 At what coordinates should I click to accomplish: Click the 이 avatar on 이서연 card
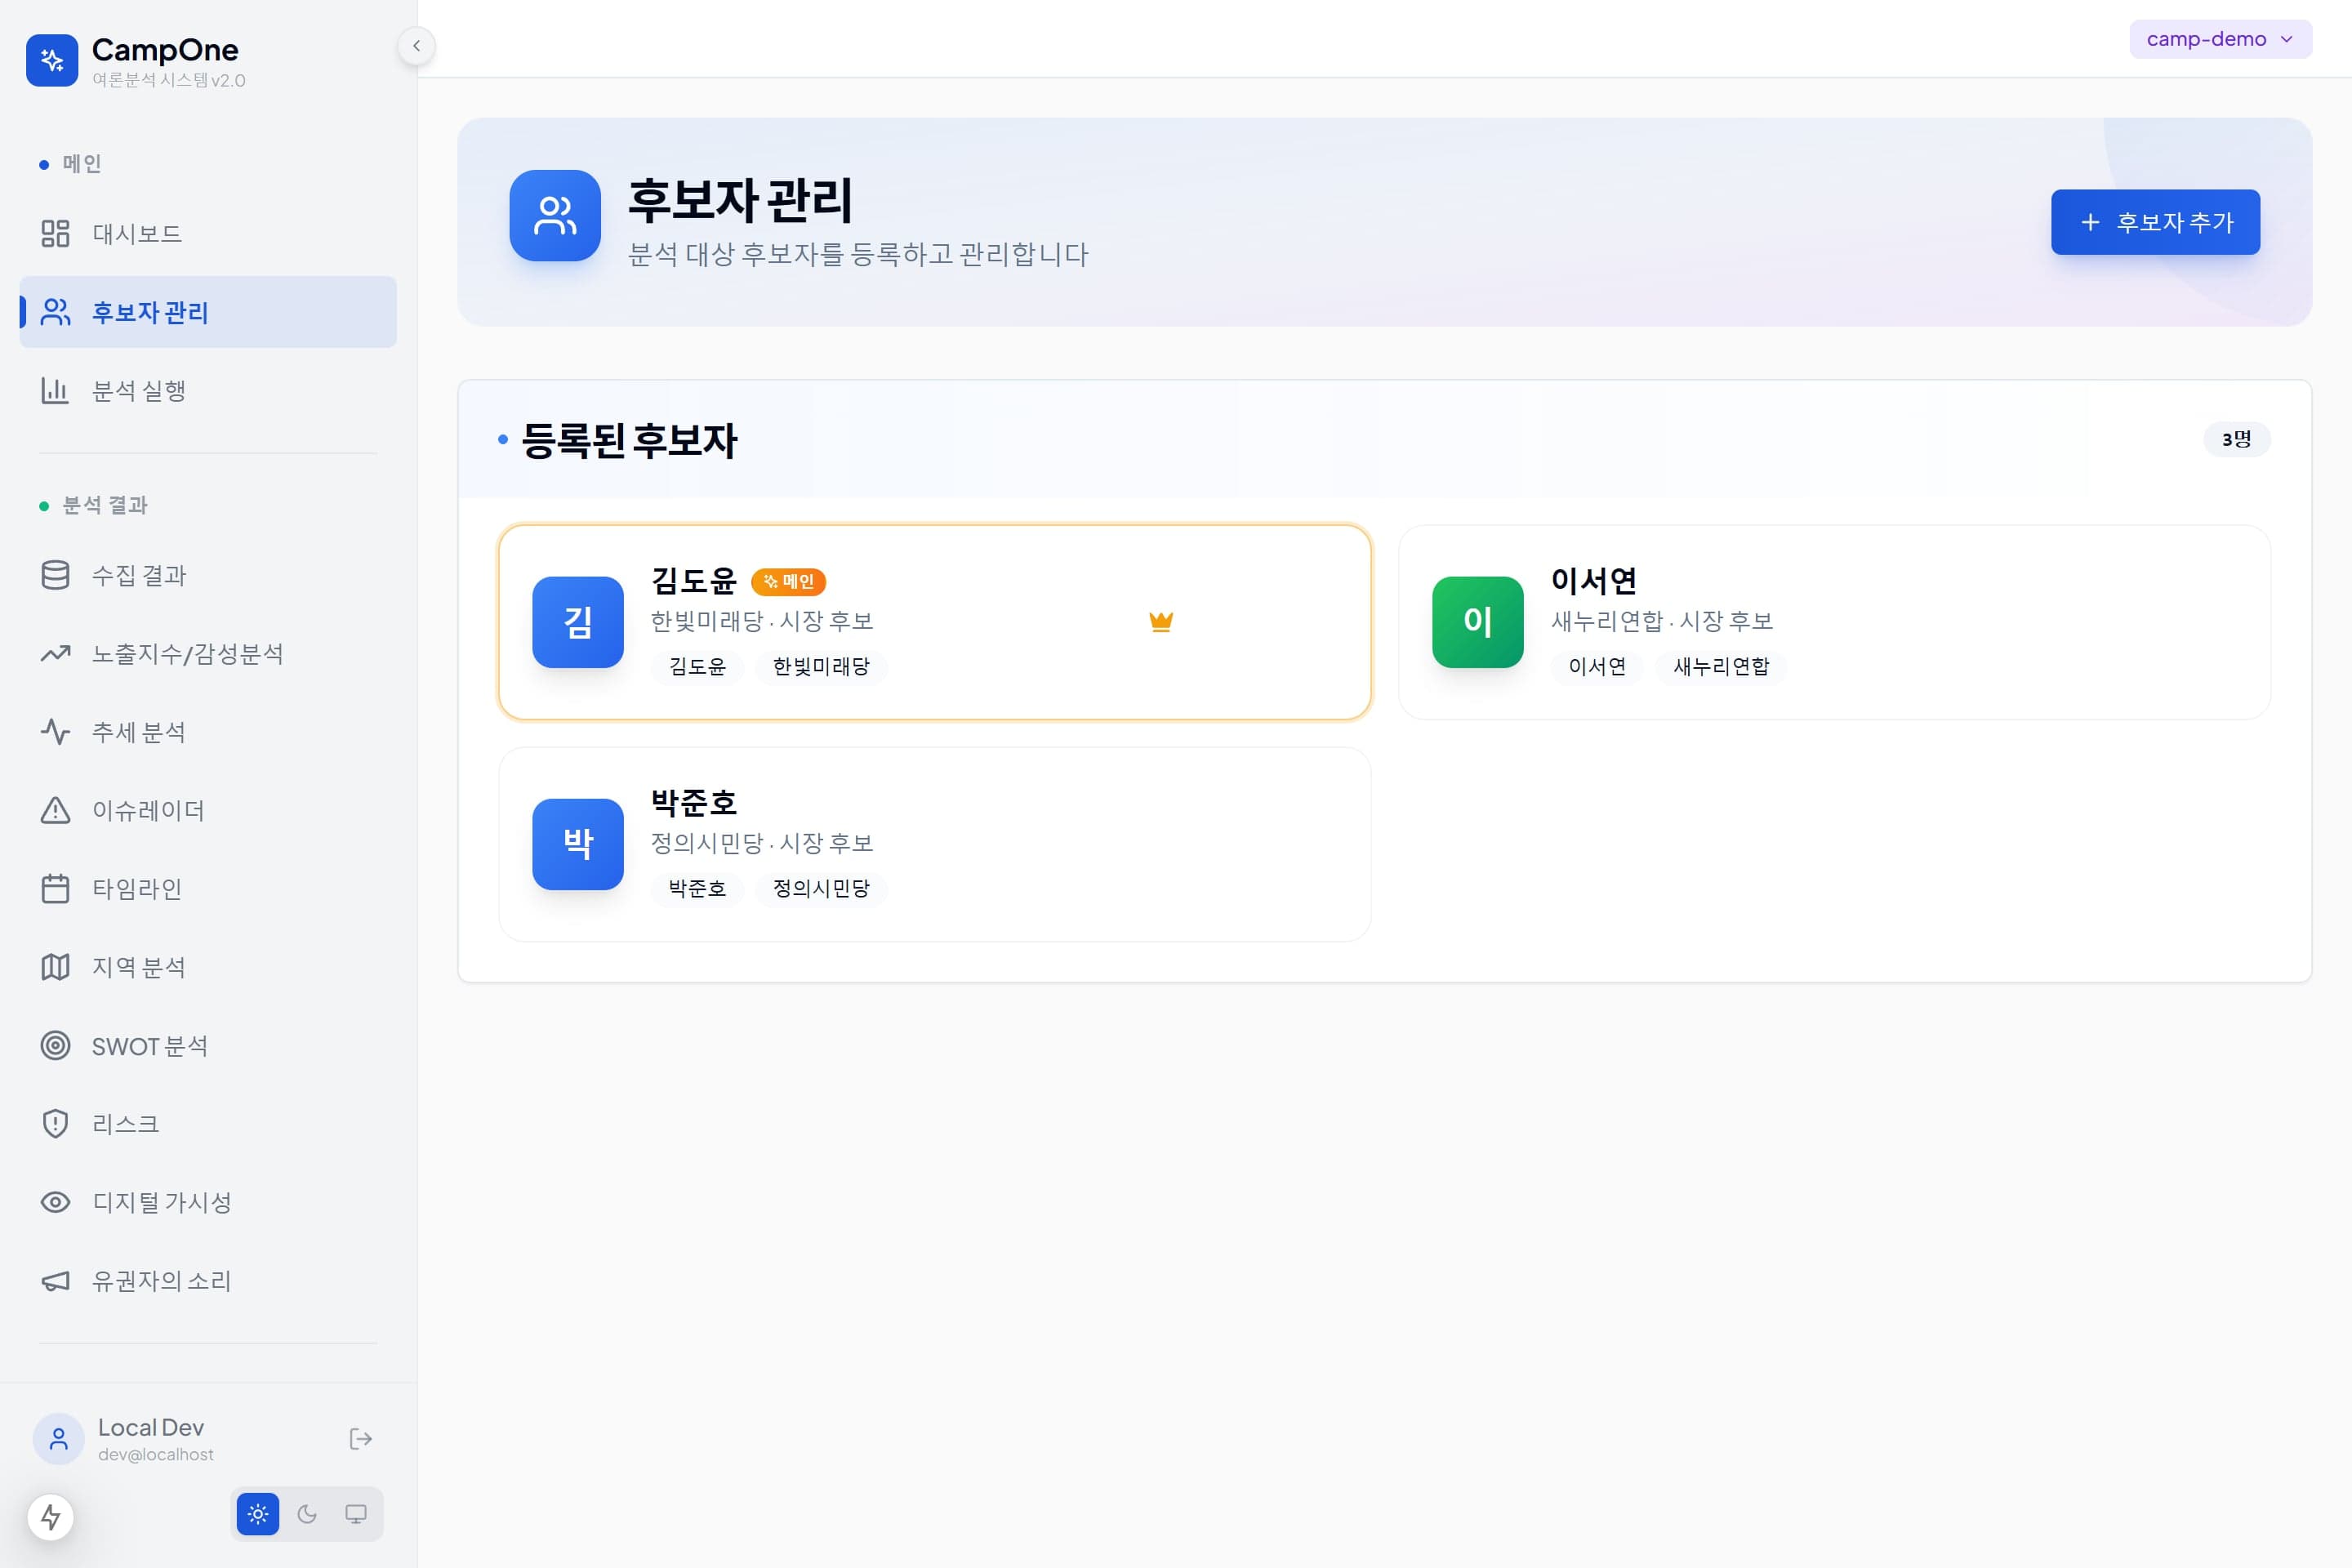pos(1478,622)
